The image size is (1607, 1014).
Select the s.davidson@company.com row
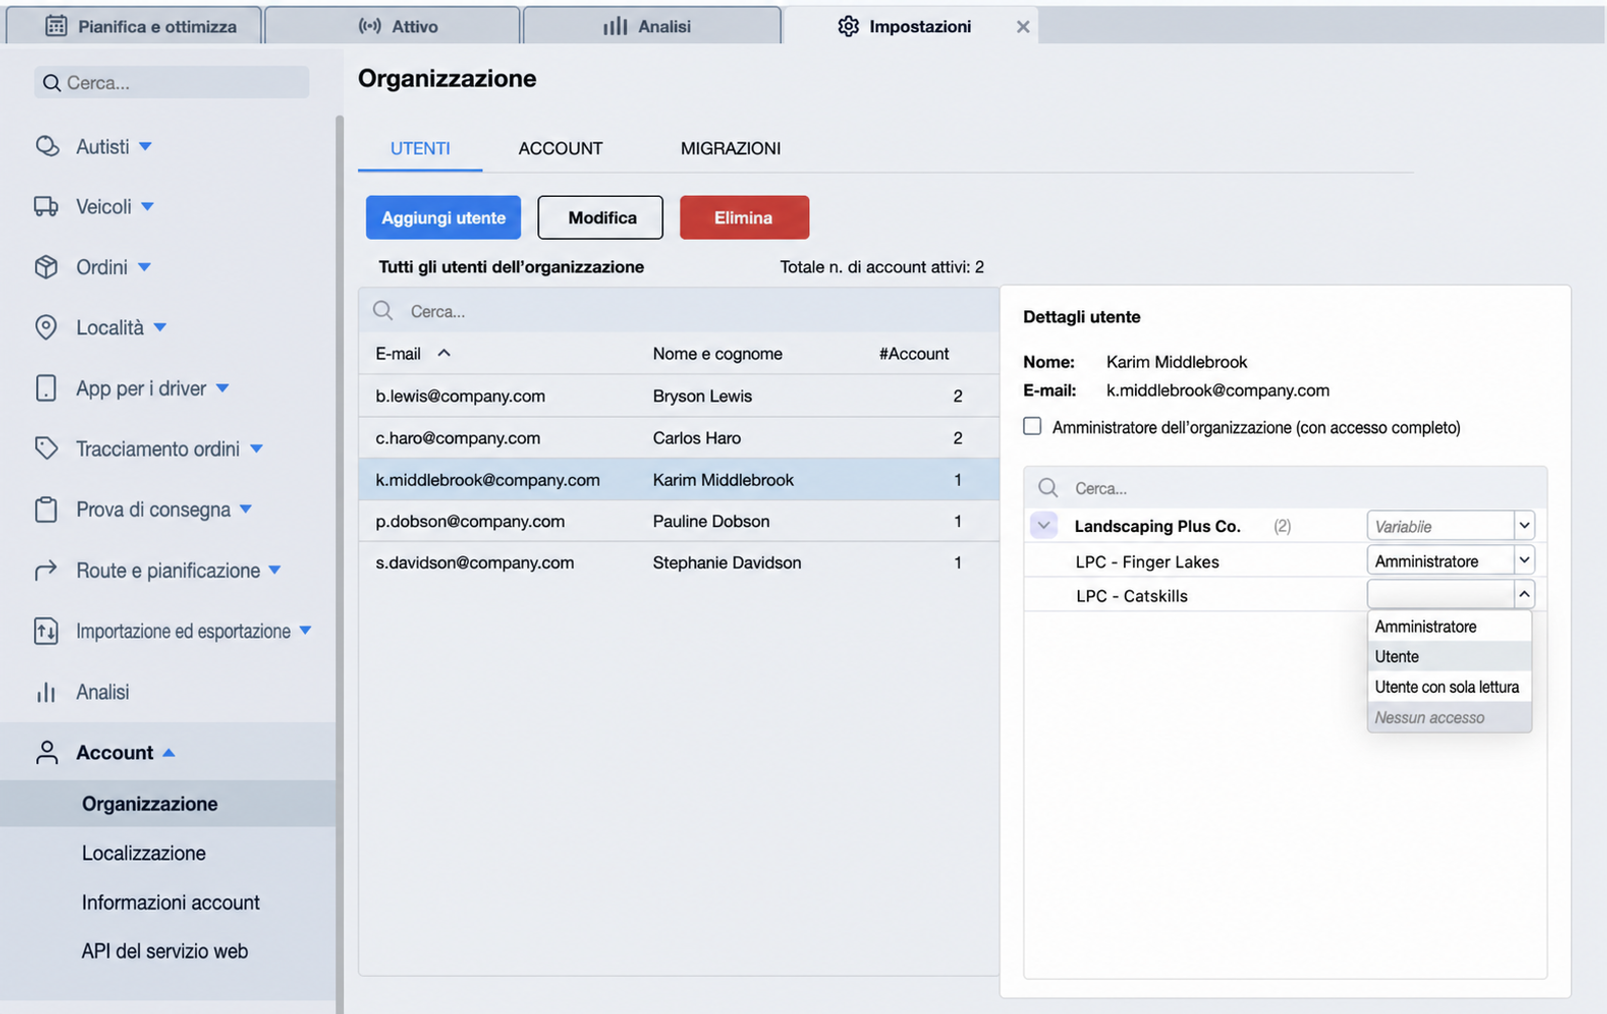pyautogui.click(x=679, y=562)
